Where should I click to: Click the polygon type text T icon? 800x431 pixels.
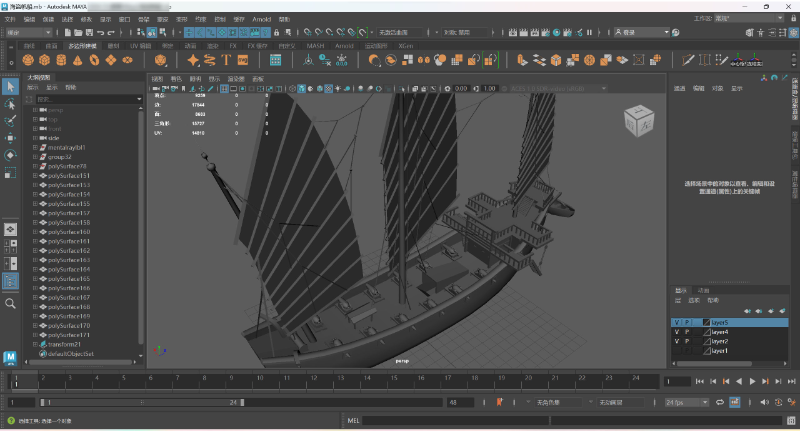pos(226,60)
